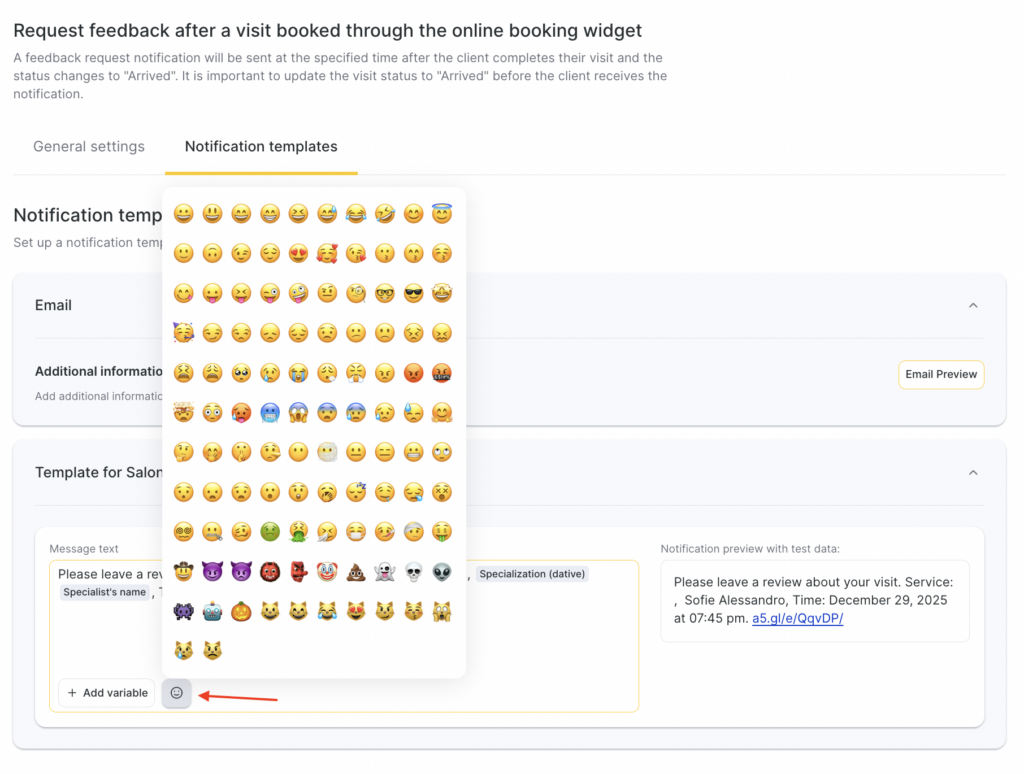This screenshot has width=1024, height=774.
Task: Collapse the Template for Salon section
Action: (x=973, y=472)
